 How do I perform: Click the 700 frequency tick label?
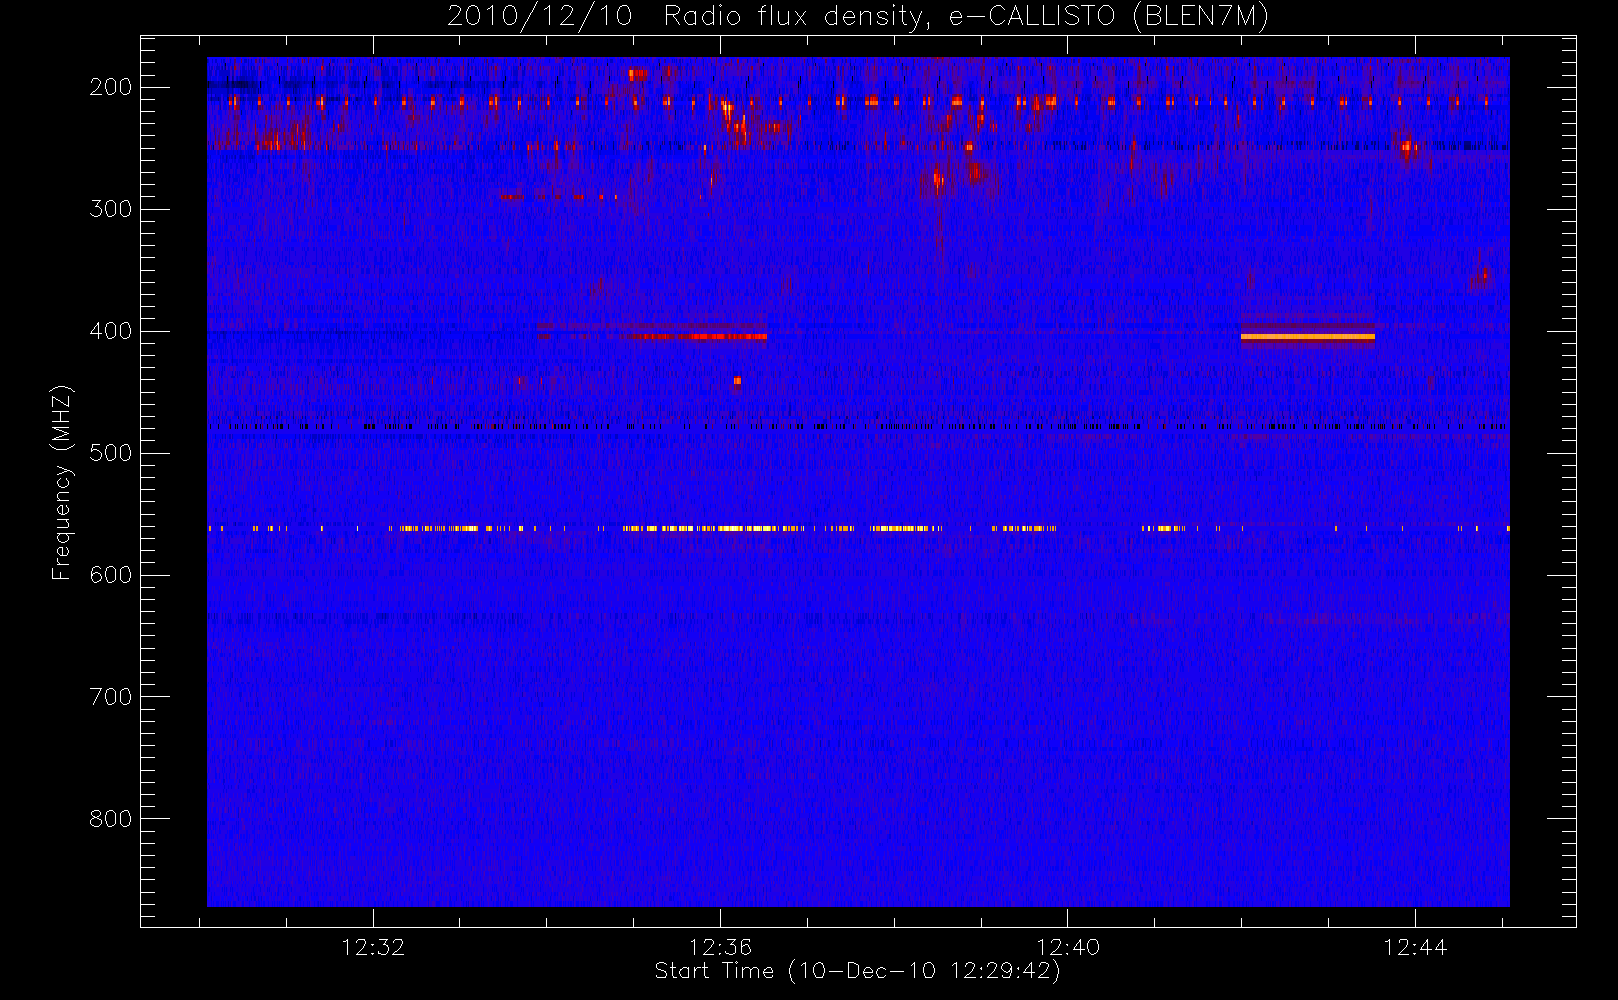tap(111, 697)
